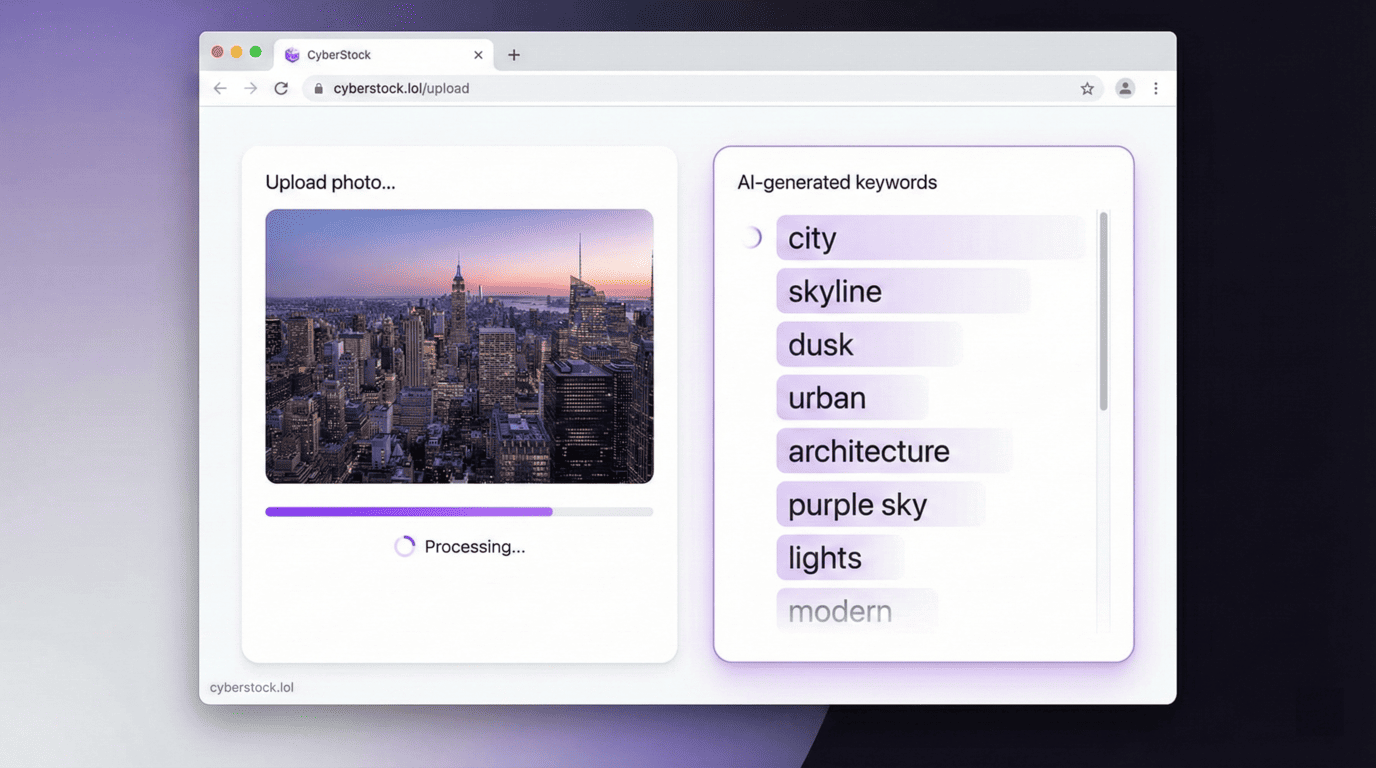Click the uploaded city skyline photo

click(459, 346)
